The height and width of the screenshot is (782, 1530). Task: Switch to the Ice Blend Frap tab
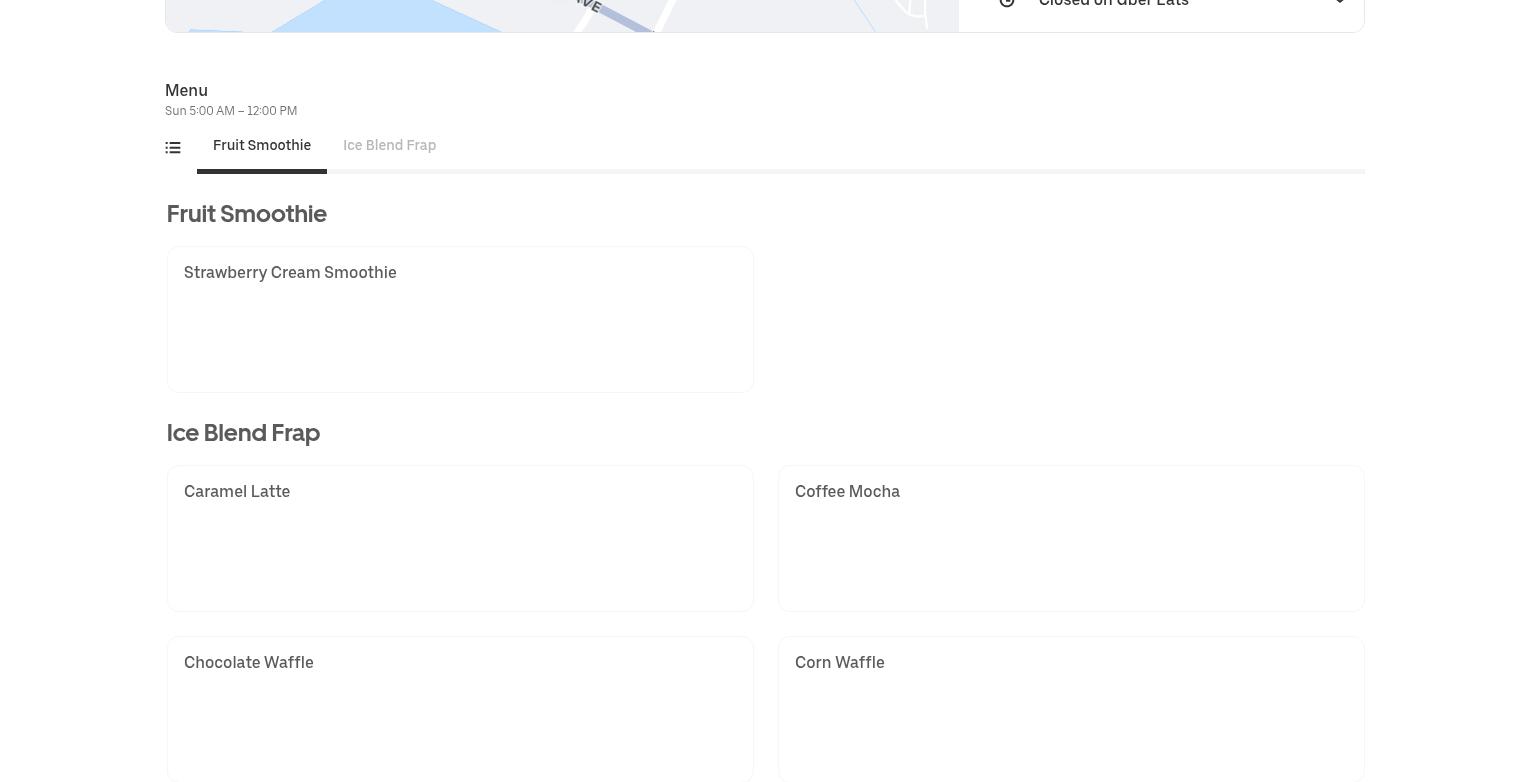pyautogui.click(x=389, y=146)
